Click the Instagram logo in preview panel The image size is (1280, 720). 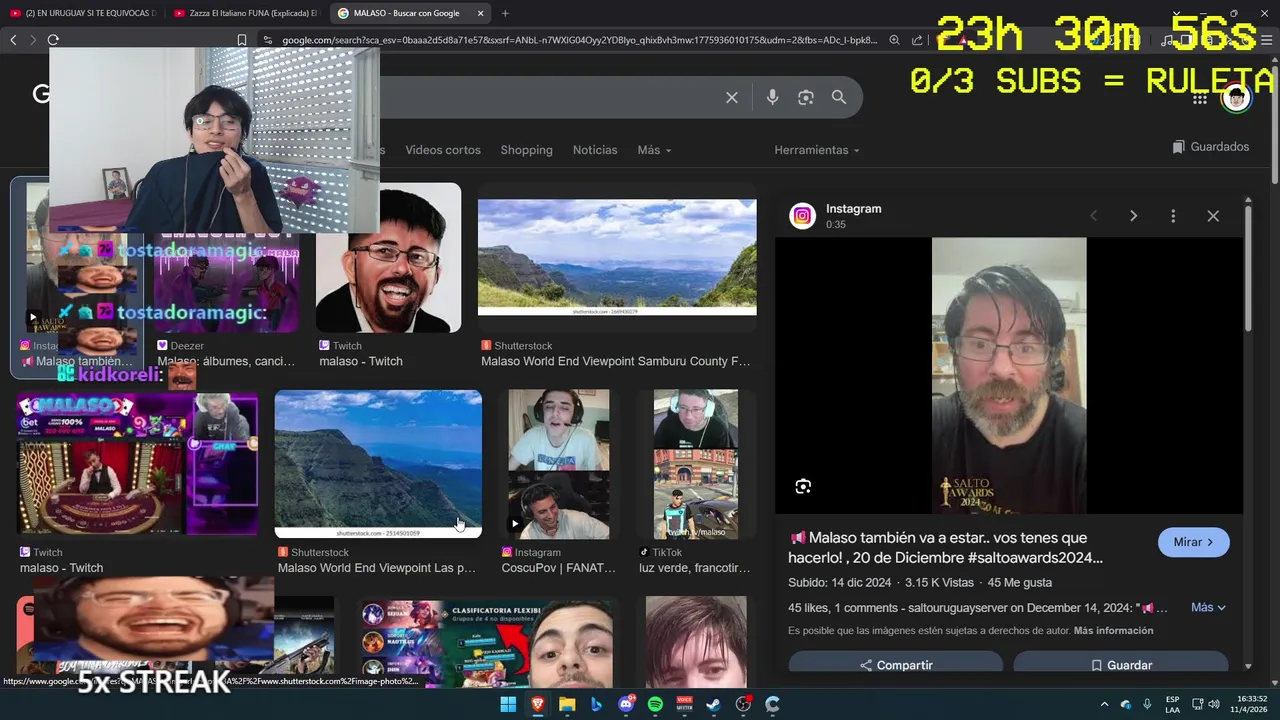pos(803,216)
